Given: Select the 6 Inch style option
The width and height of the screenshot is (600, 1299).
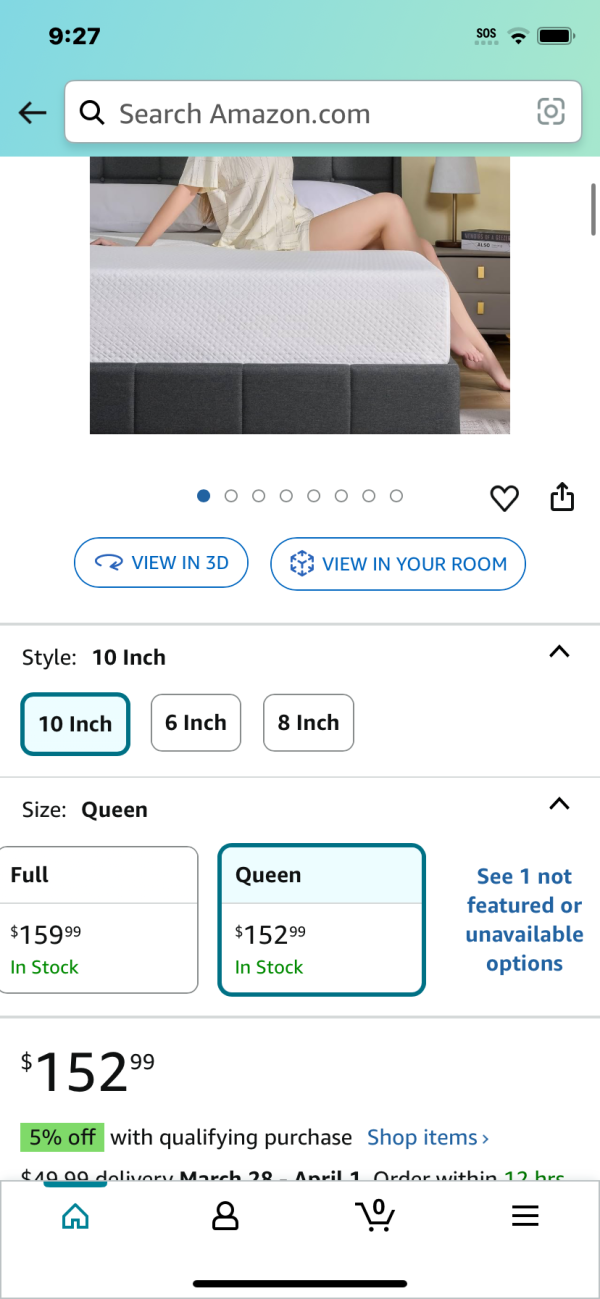Looking at the screenshot, I should click(196, 722).
